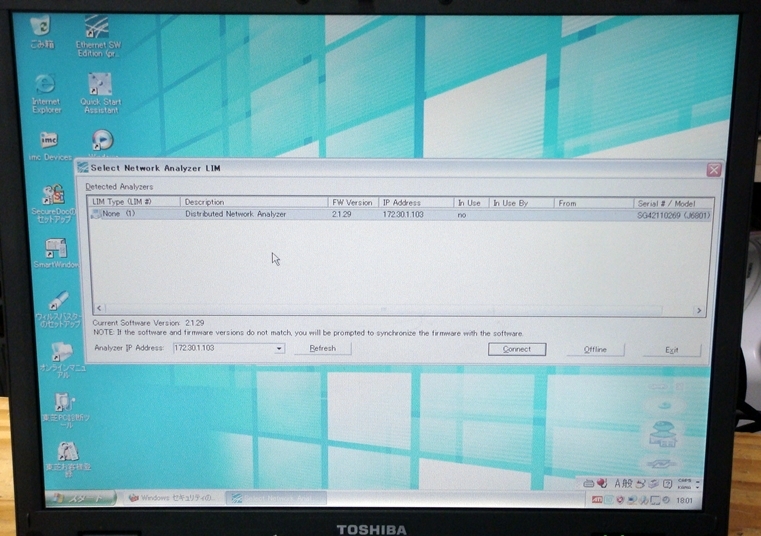Click the Connect button

pyautogui.click(x=517, y=349)
